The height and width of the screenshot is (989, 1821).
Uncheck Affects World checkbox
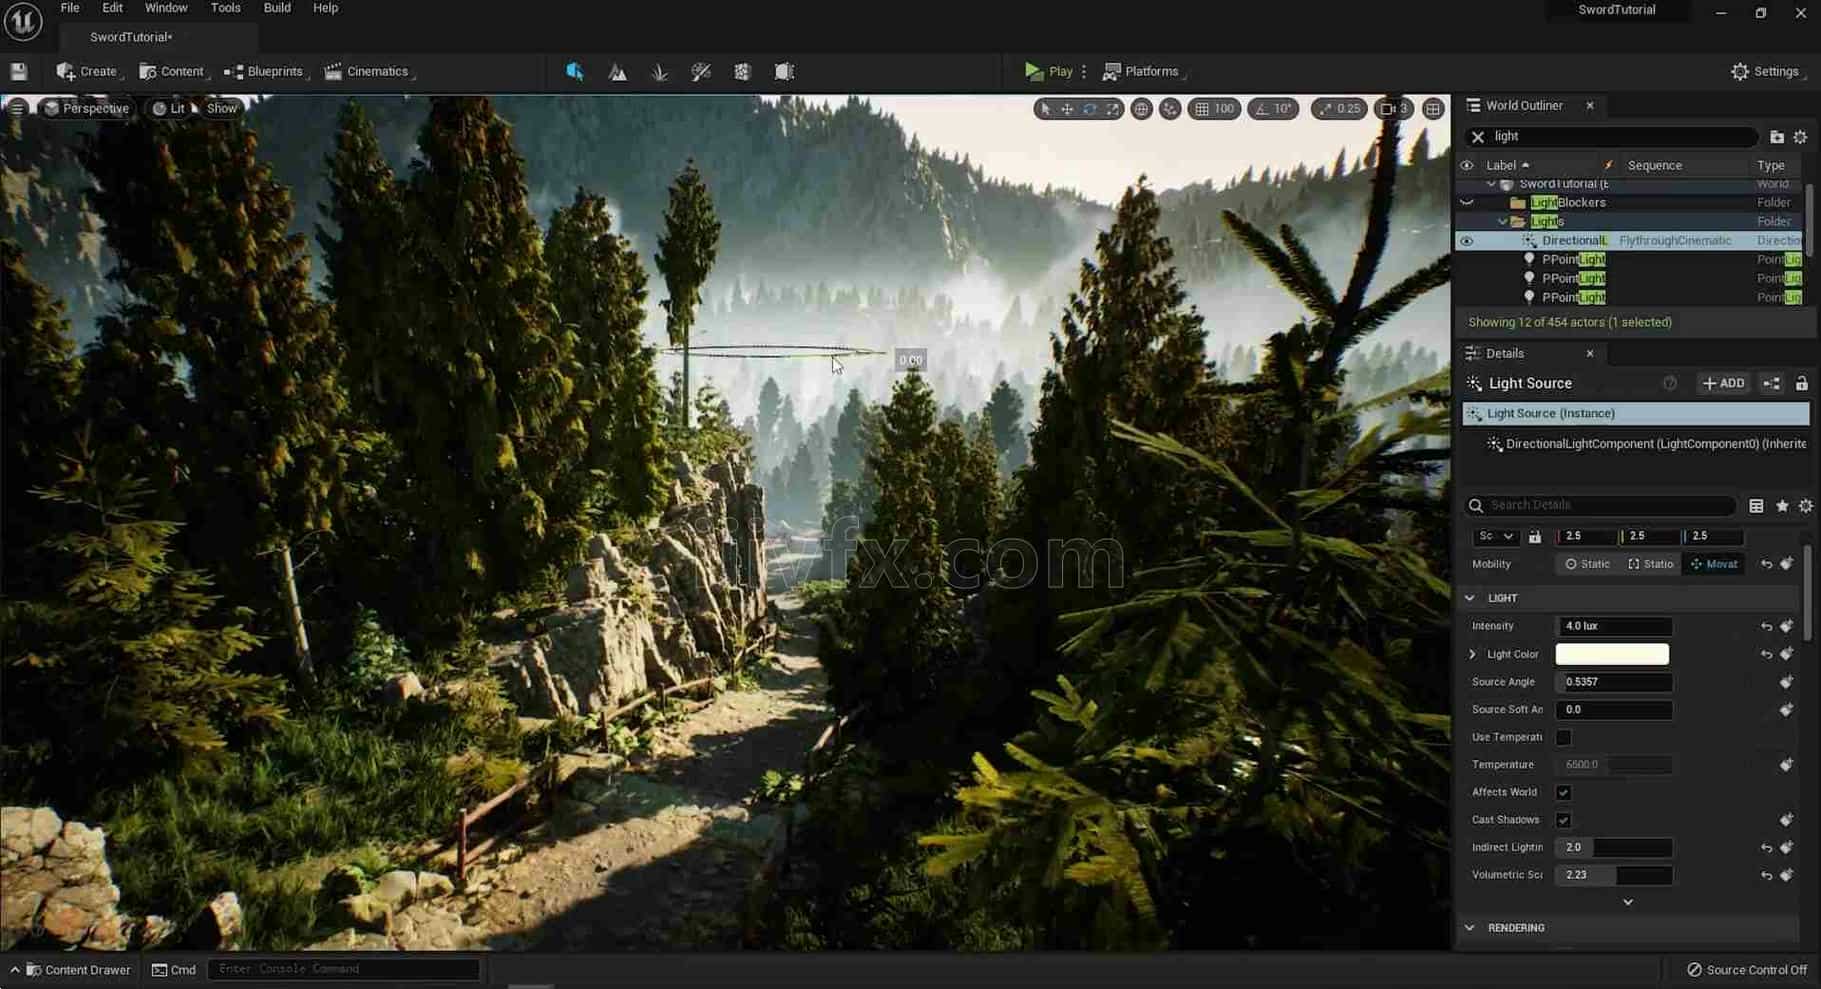(x=1564, y=792)
